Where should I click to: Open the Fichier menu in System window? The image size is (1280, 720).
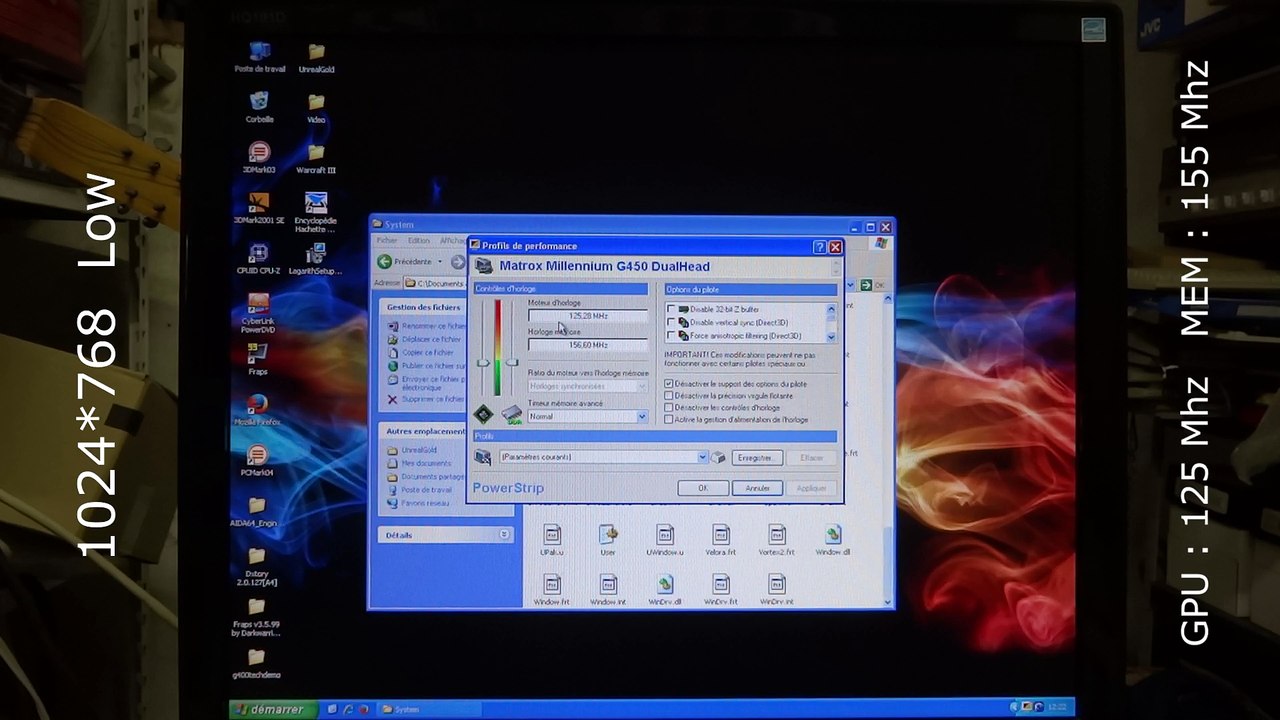click(387, 241)
